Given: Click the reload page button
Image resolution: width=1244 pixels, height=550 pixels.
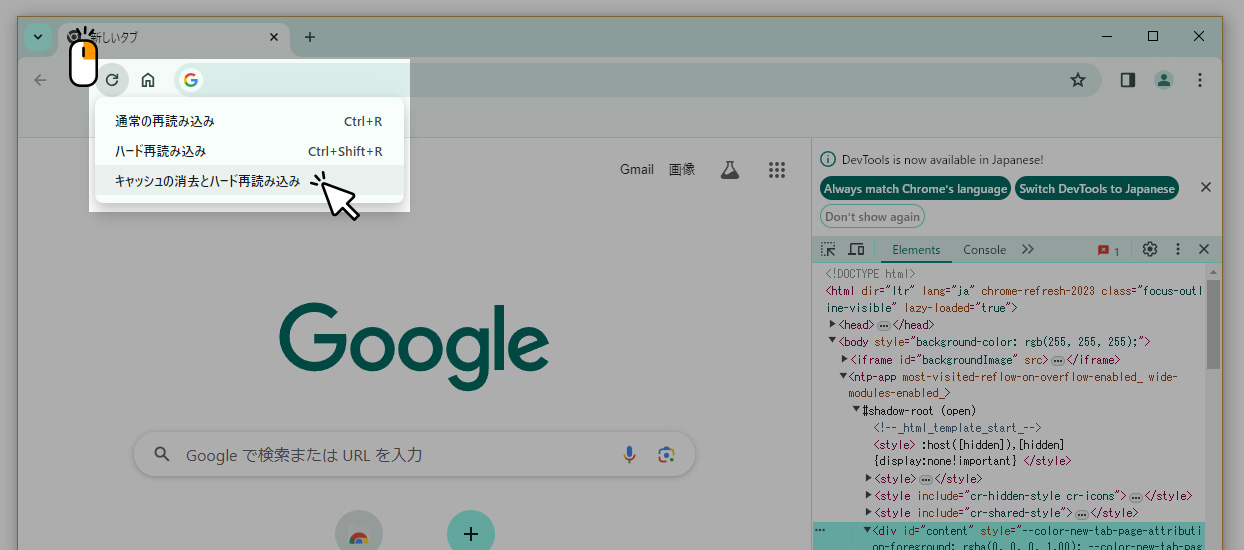Looking at the screenshot, I should [x=112, y=80].
